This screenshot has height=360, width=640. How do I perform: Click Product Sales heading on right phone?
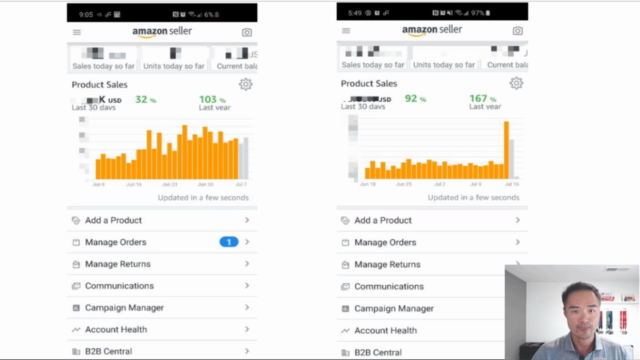pos(369,84)
